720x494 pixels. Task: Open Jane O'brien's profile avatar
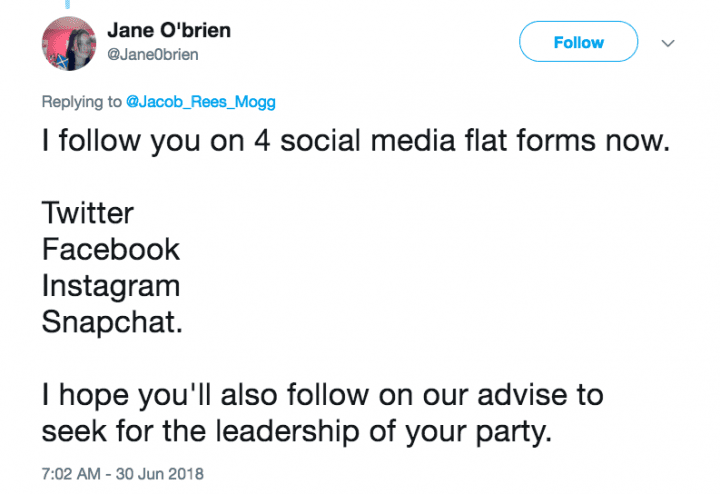coord(69,44)
